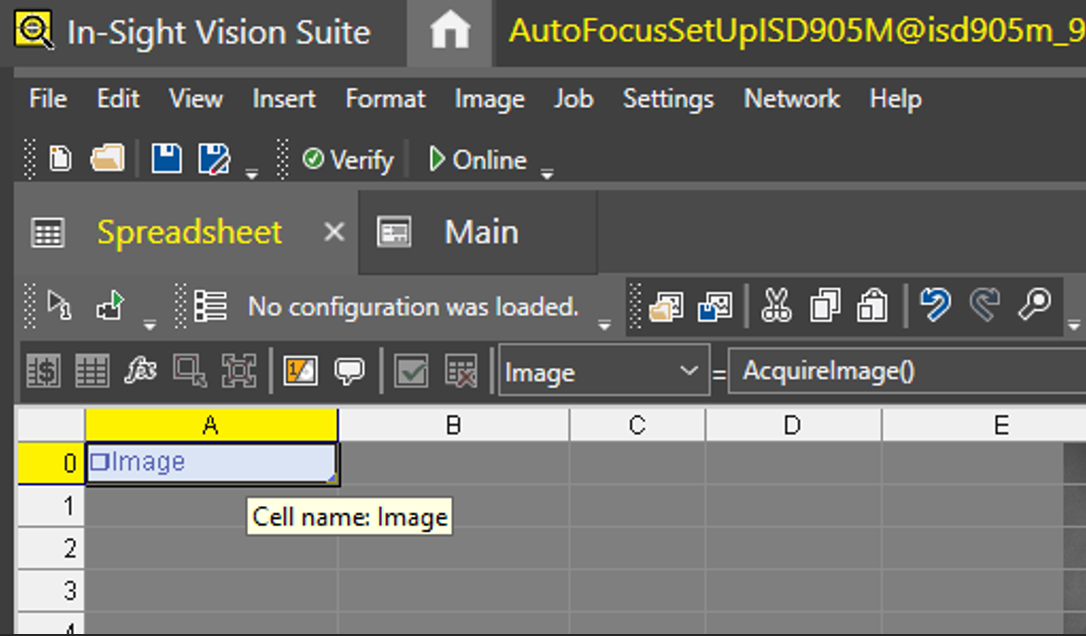Create a new job with New icon
The height and width of the screenshot is (636, 1086).
pos(60,159)
